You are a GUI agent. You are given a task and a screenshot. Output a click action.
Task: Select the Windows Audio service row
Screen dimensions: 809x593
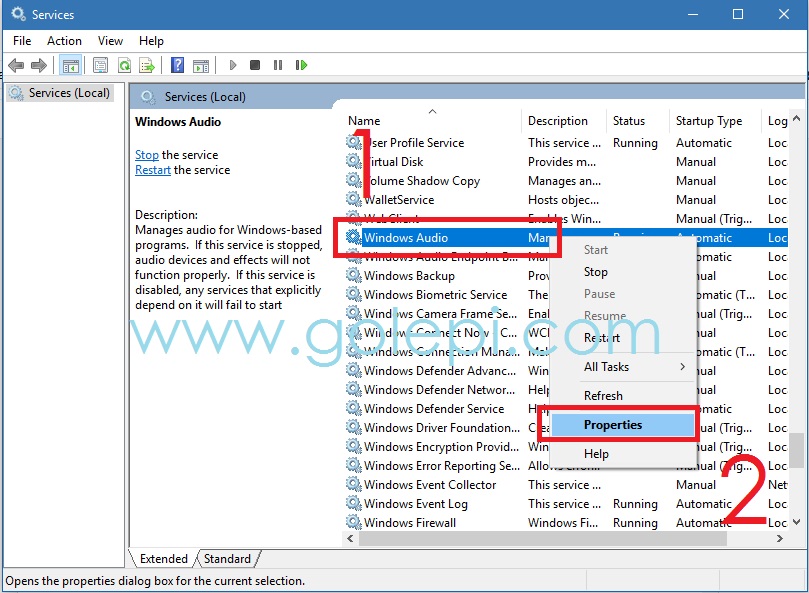(566, 237)
